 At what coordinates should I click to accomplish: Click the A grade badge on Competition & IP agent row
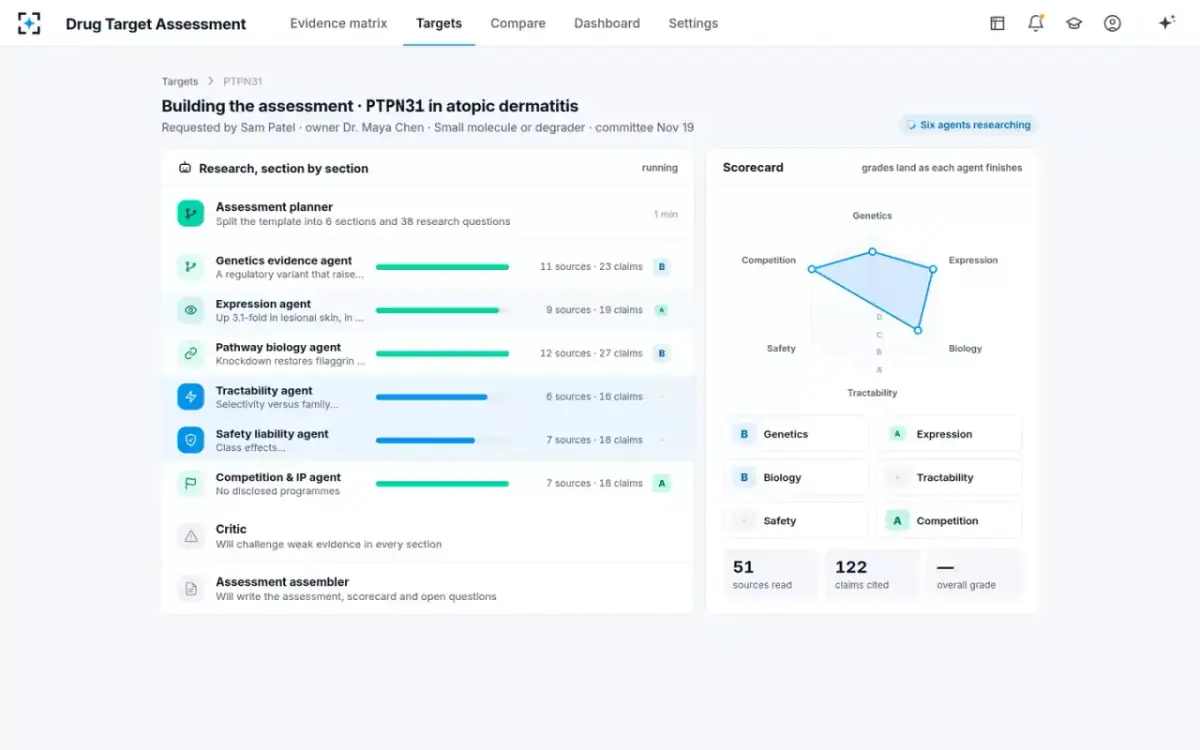tap(661, 483)
